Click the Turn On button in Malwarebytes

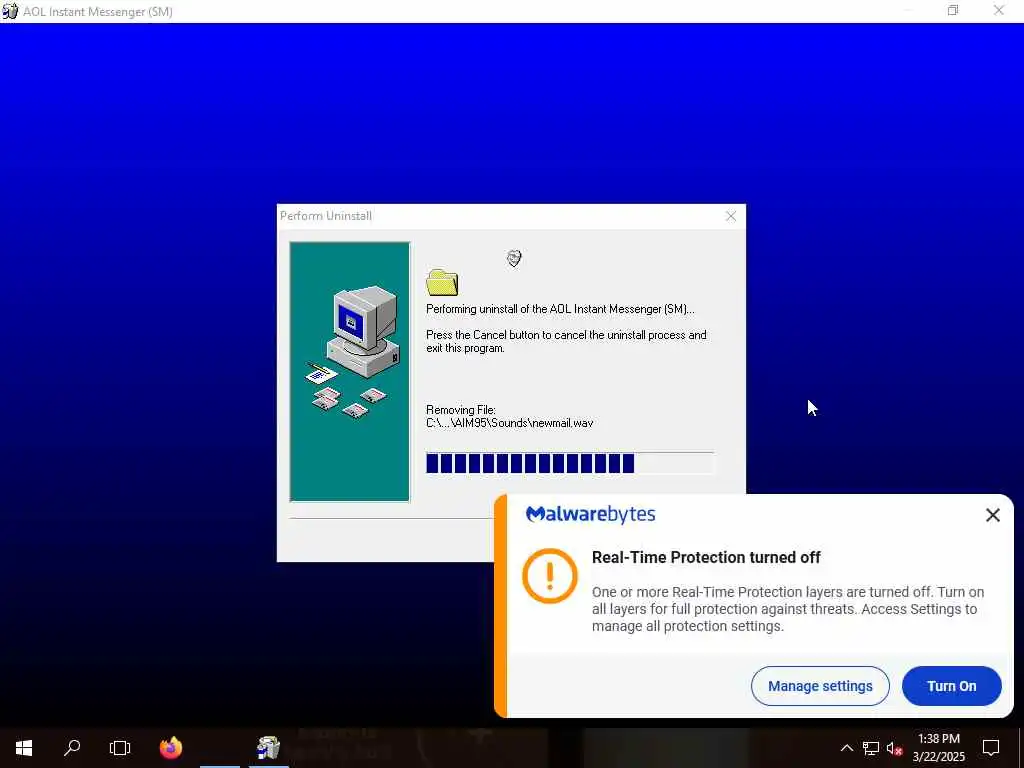point(952,686)
